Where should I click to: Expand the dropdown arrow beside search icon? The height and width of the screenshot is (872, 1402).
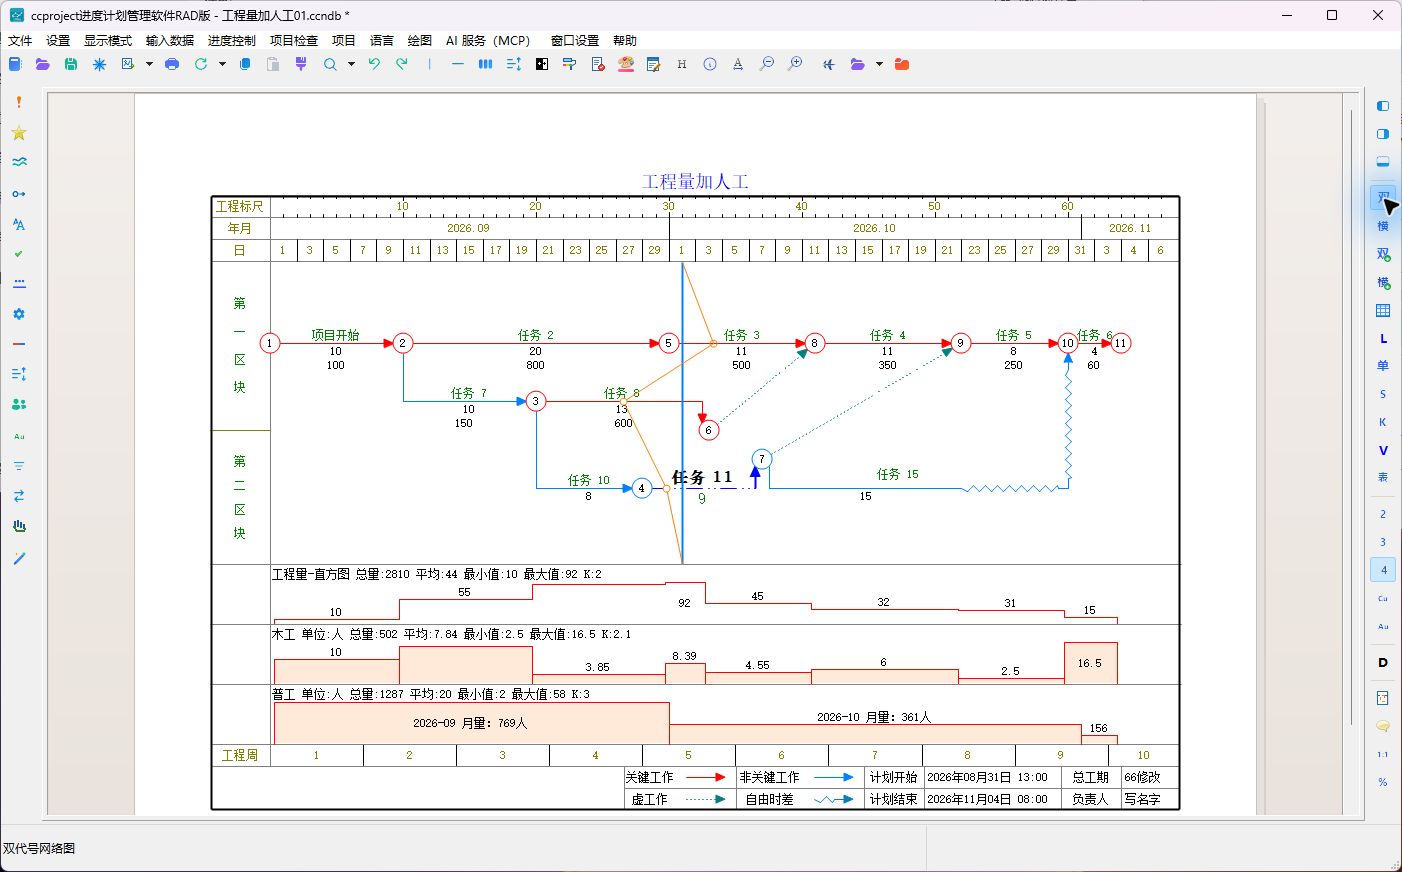click(x=351, y=64)
